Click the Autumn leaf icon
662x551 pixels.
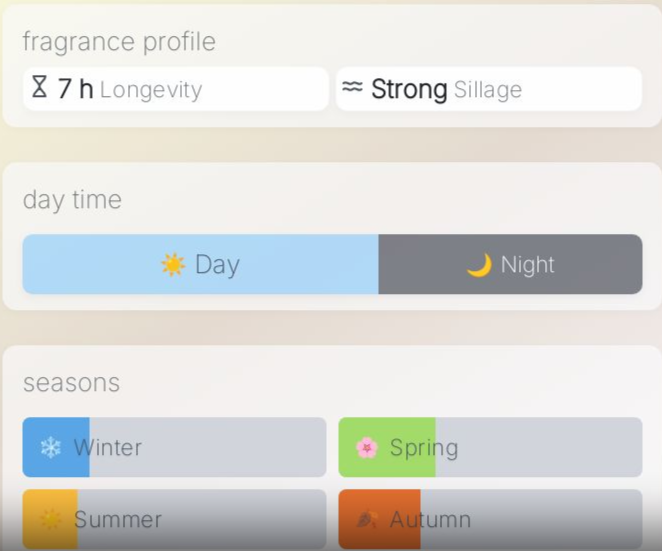click(367, 519)
